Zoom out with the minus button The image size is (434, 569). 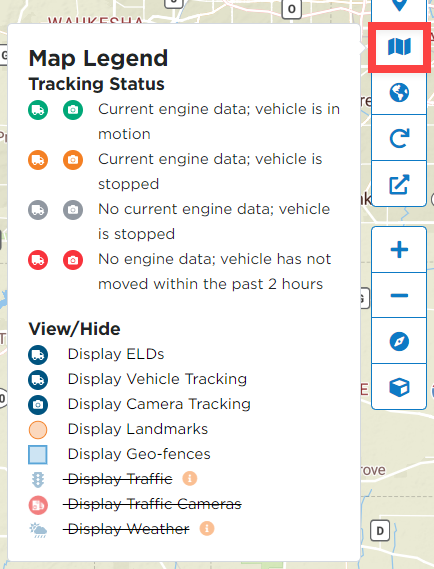point(399,295)
